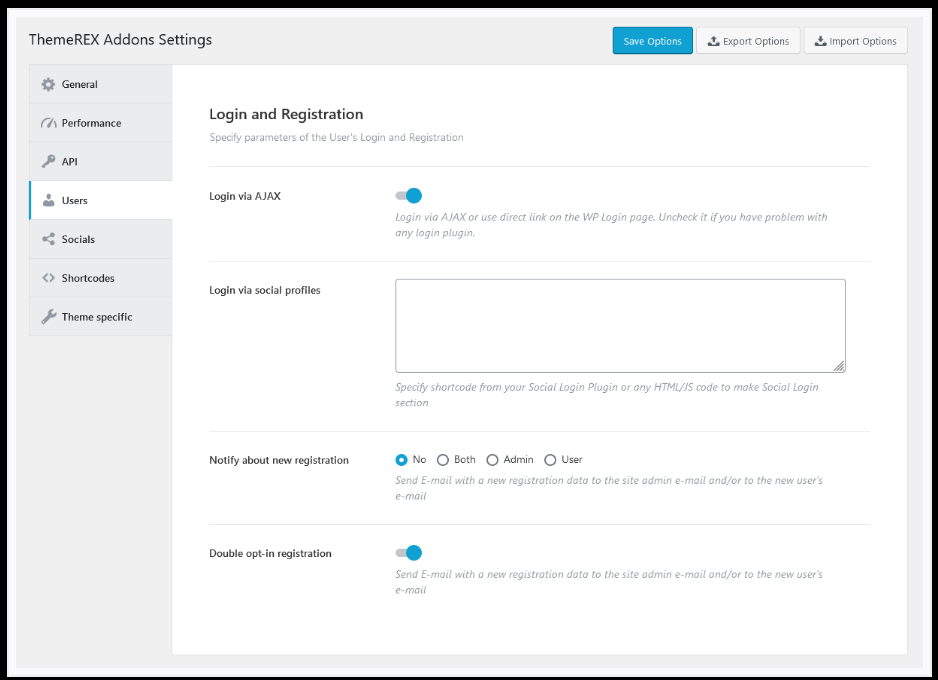Save the addon options
938x680 pixels.
click(x=653, y=41)
